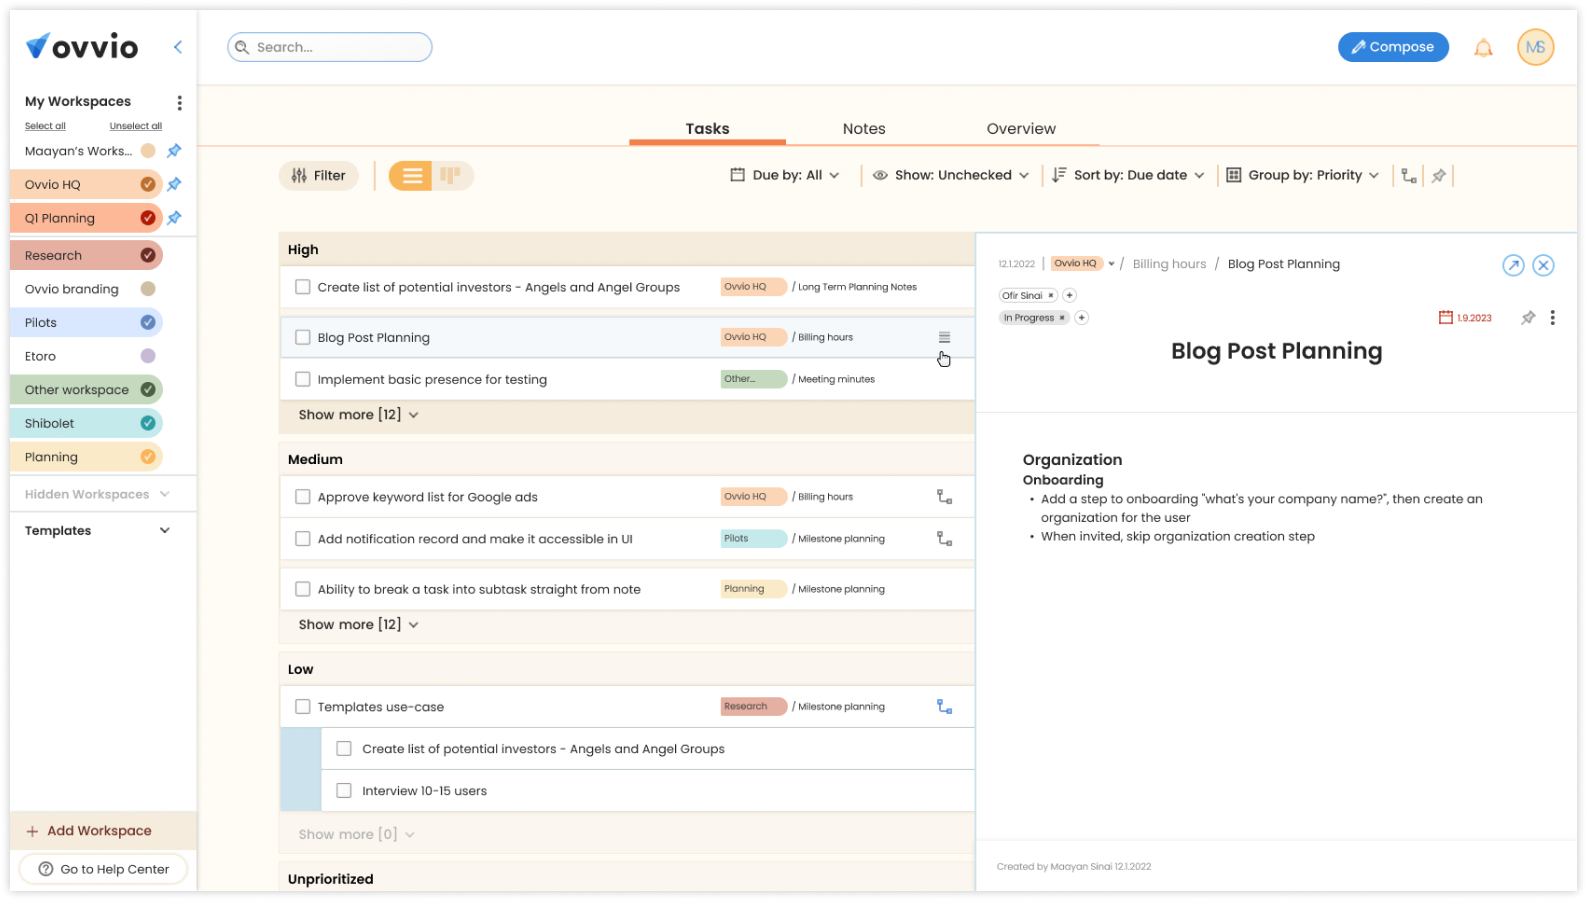The height and width of the screenshot is (901, 1587).
Task: Click the pin icon in the tasks toolbar
Action: (1439, 176)
